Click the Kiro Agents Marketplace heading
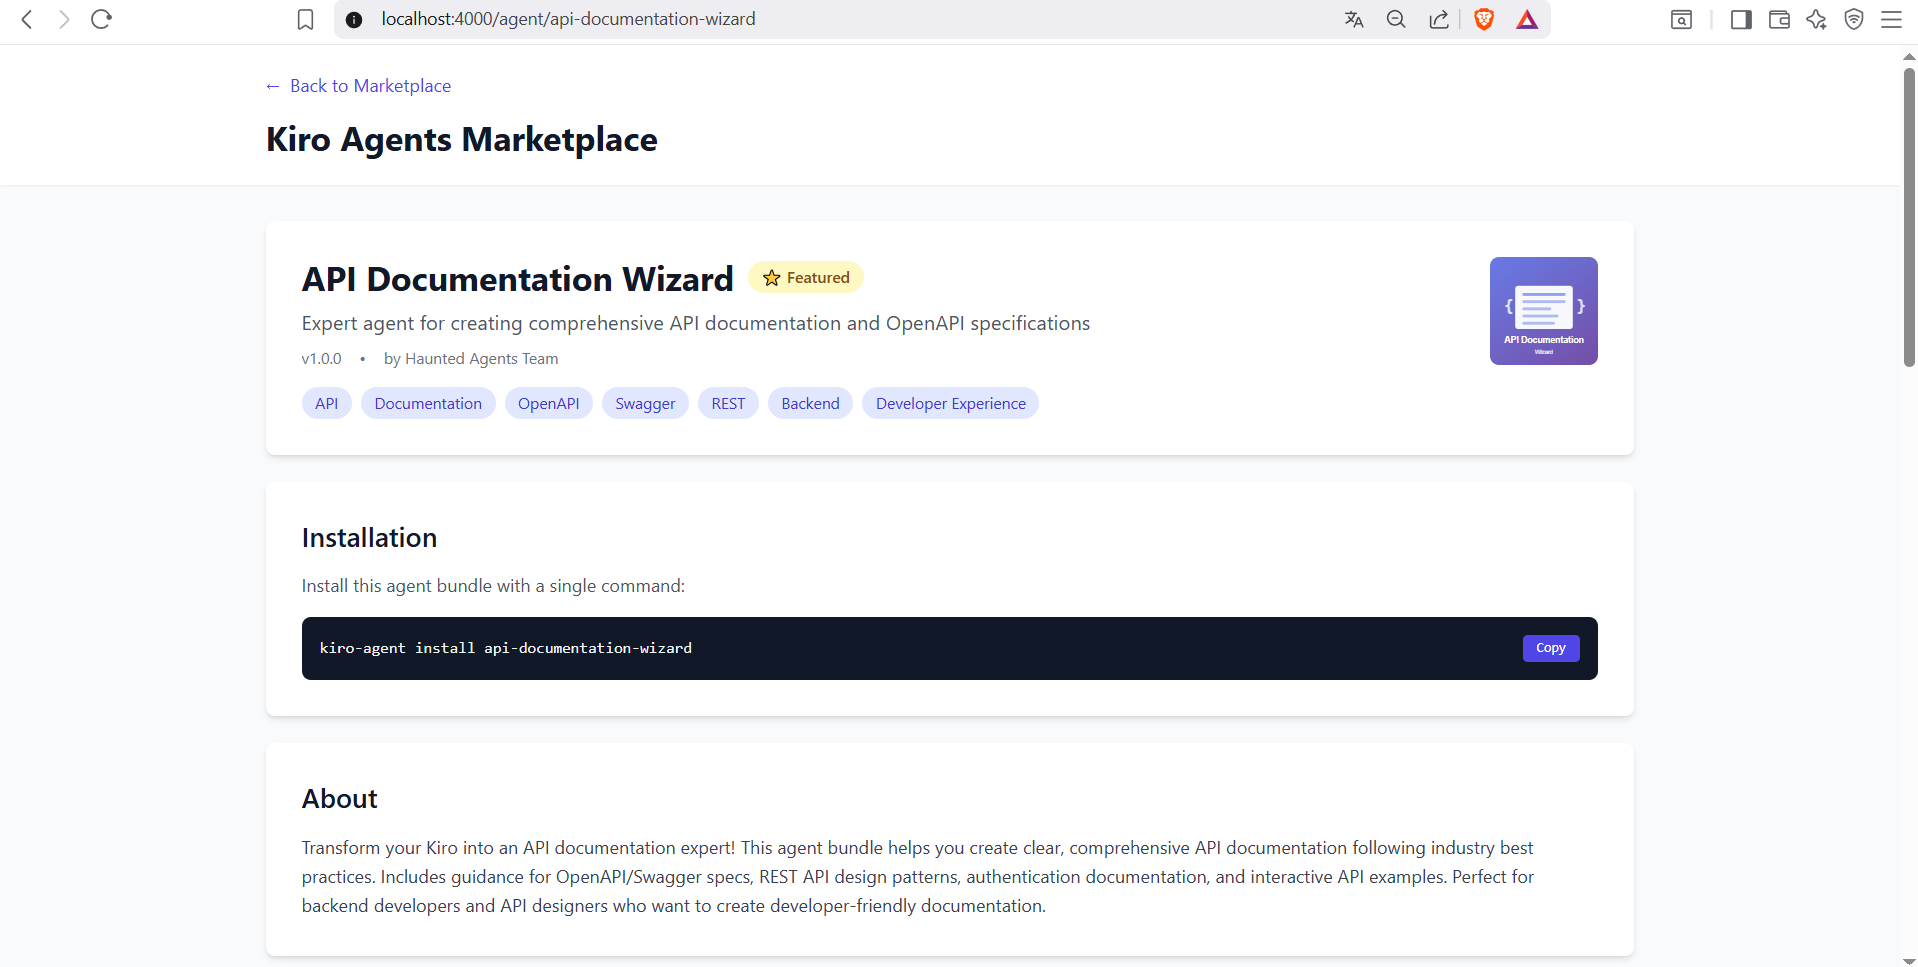Screen dimensions: 1918x967 462,140
